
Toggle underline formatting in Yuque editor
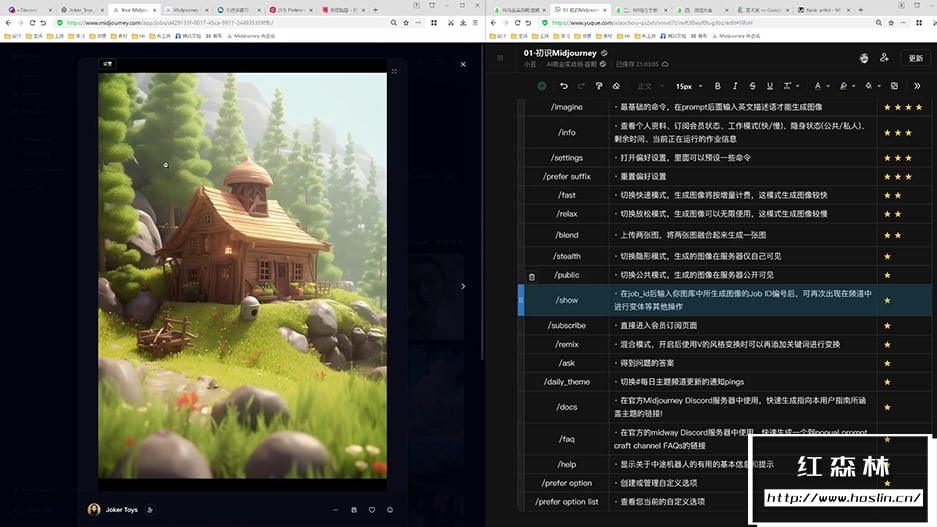[x=770, y=86]
